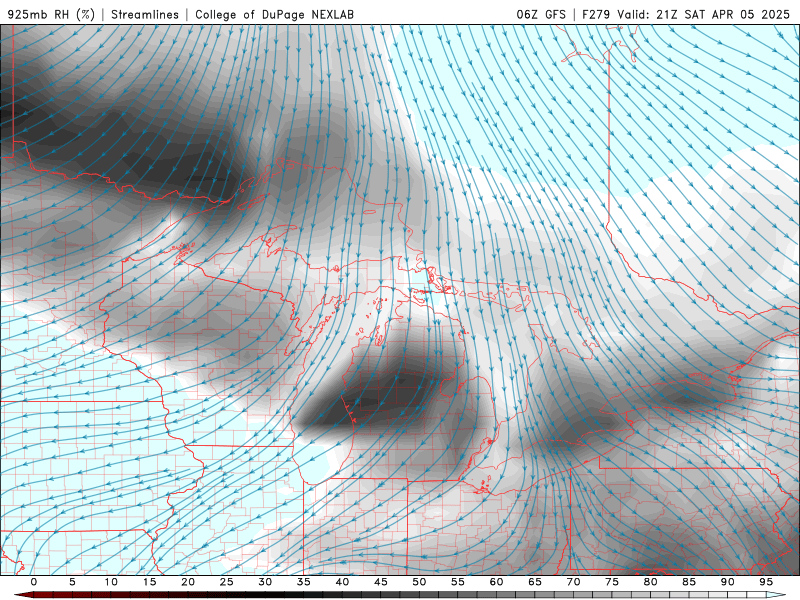The image size is (800, 600).
Task: Click "College of DuPage NEXLAB" header text
Action: (274, 14)
